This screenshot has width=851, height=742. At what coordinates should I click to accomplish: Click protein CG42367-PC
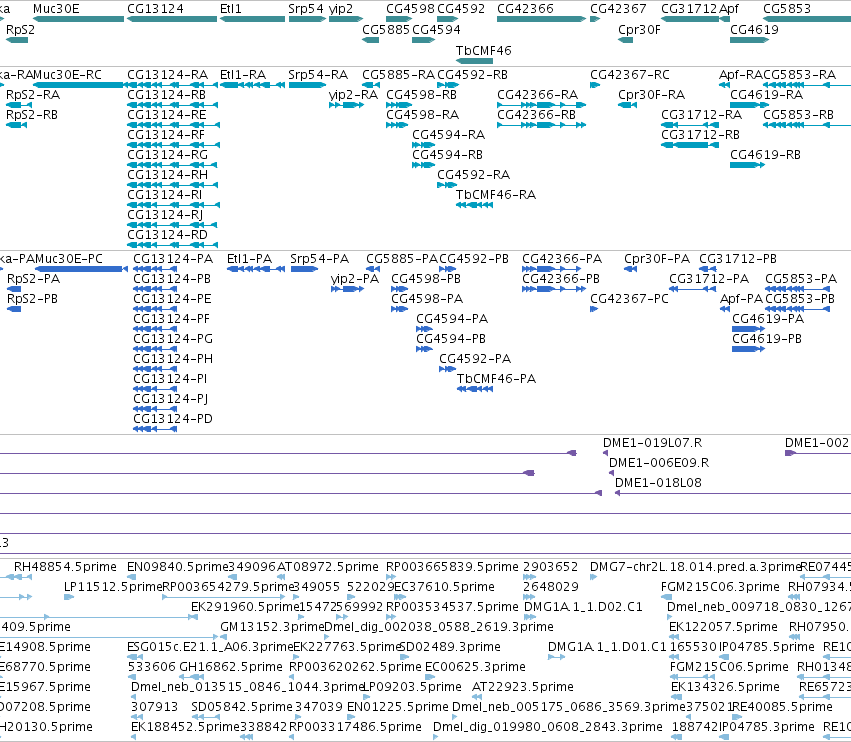(x=629, y=299)
